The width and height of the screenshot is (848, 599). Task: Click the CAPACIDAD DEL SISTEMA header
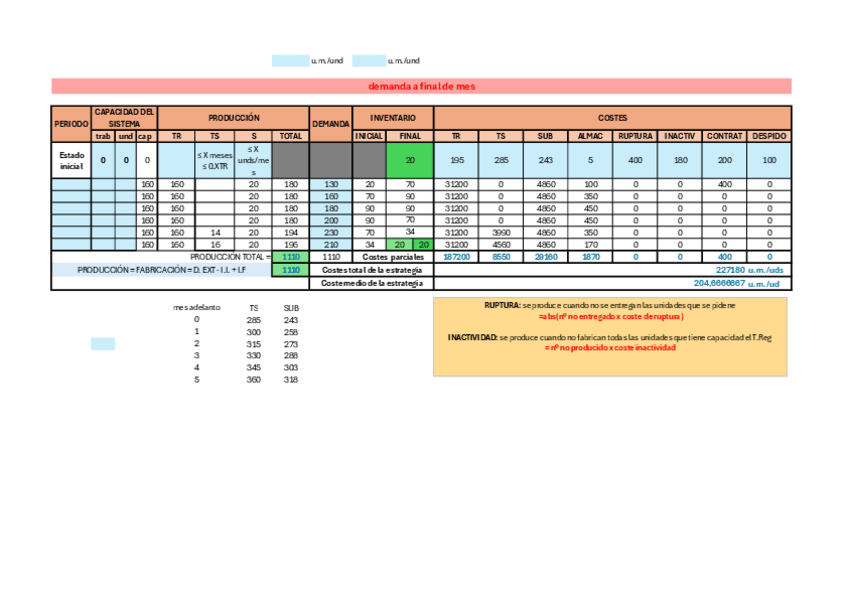(x=124, y=117)
